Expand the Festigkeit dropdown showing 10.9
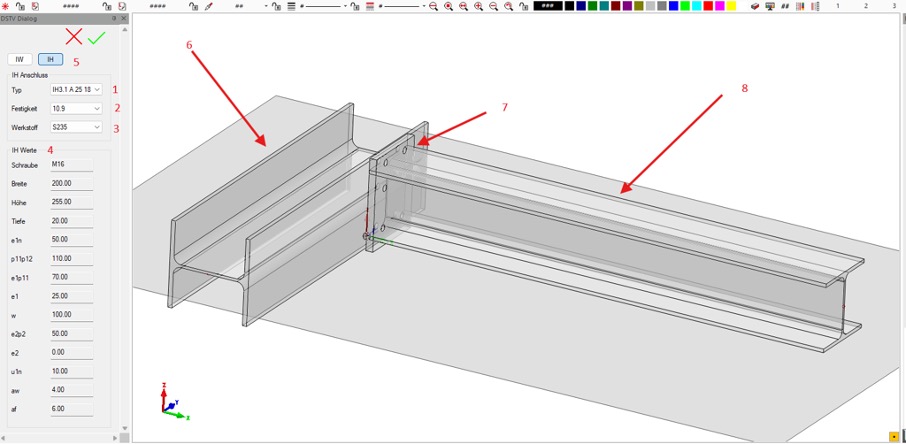Viewport: 906px width, 444px height. 76,108
